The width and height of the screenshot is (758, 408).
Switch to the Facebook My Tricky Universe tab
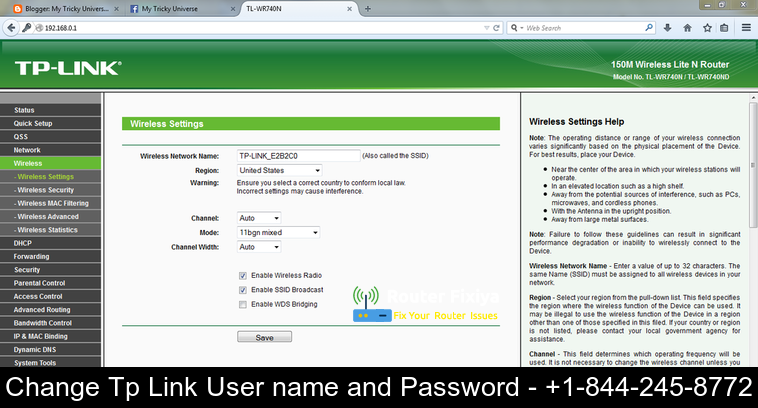point(180,9)
